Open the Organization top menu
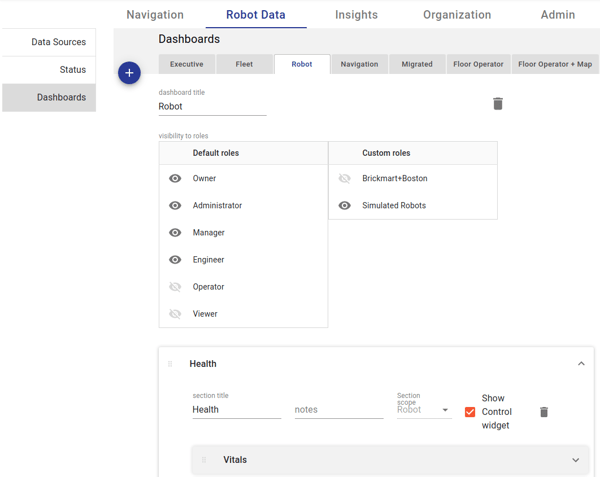The image size is (600, 477). 457,15
